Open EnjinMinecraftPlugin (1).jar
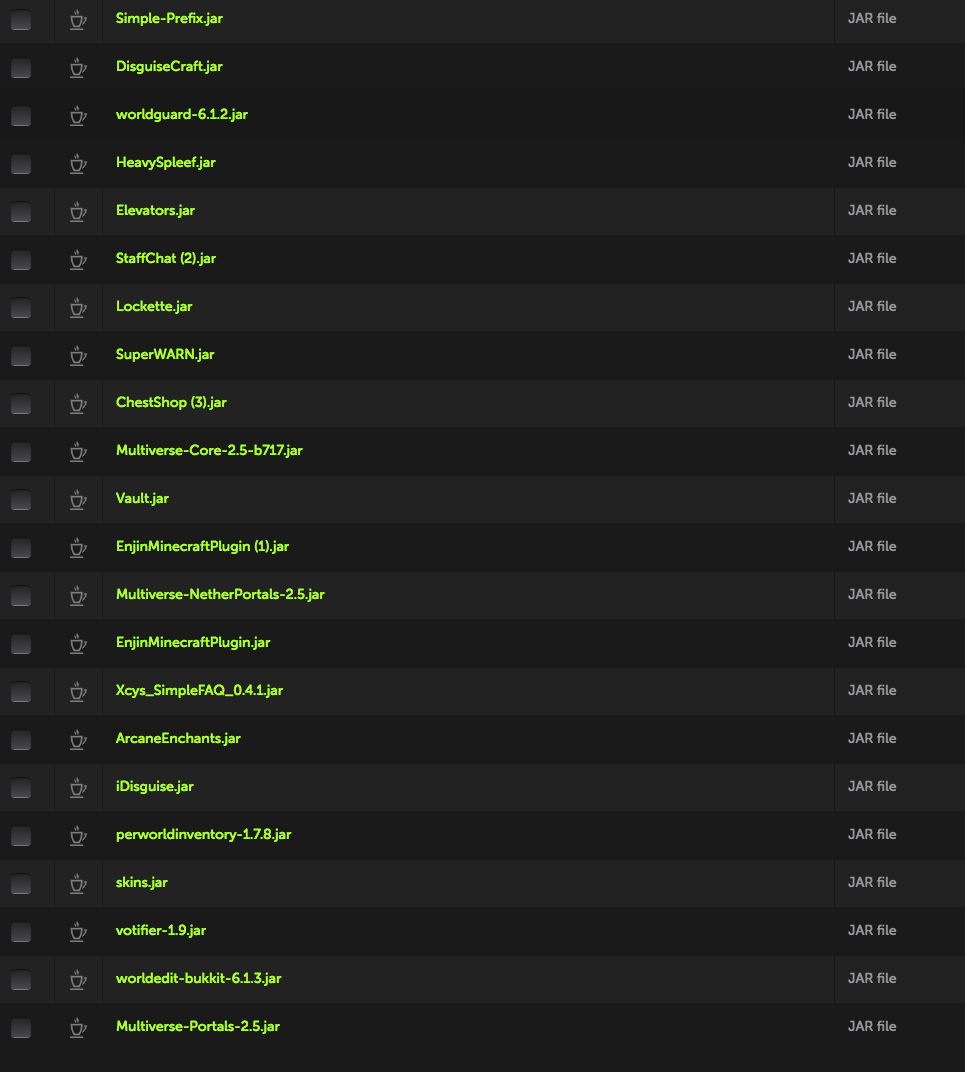This screenshot has height=1072, width=965. (x=202, y=546)
